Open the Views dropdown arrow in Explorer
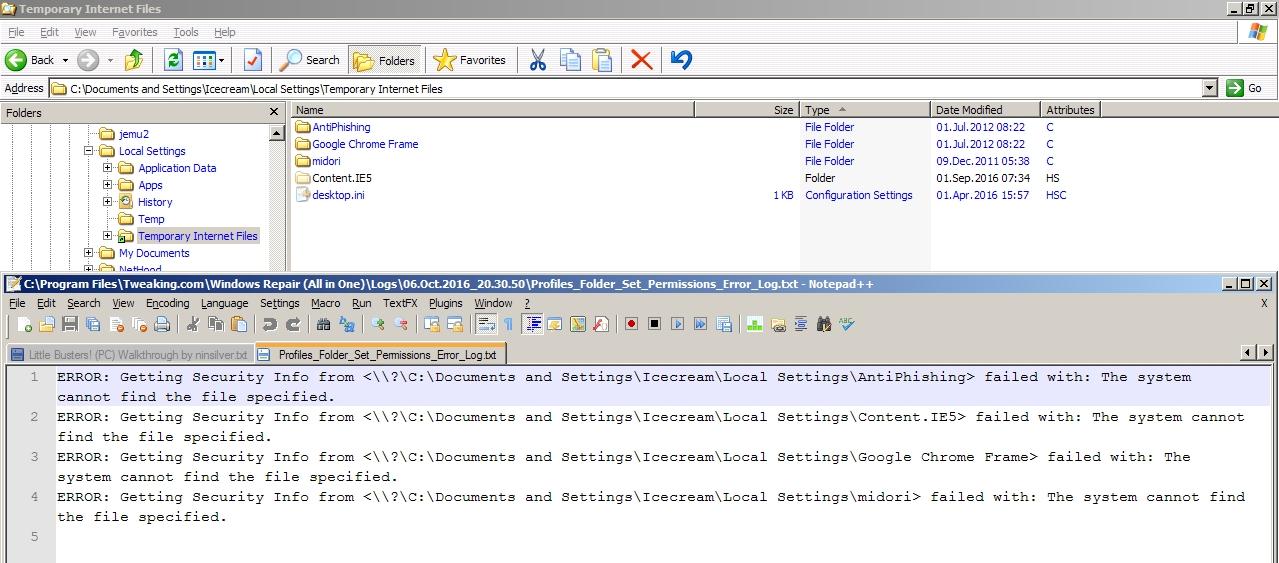 tap(222, 60)
